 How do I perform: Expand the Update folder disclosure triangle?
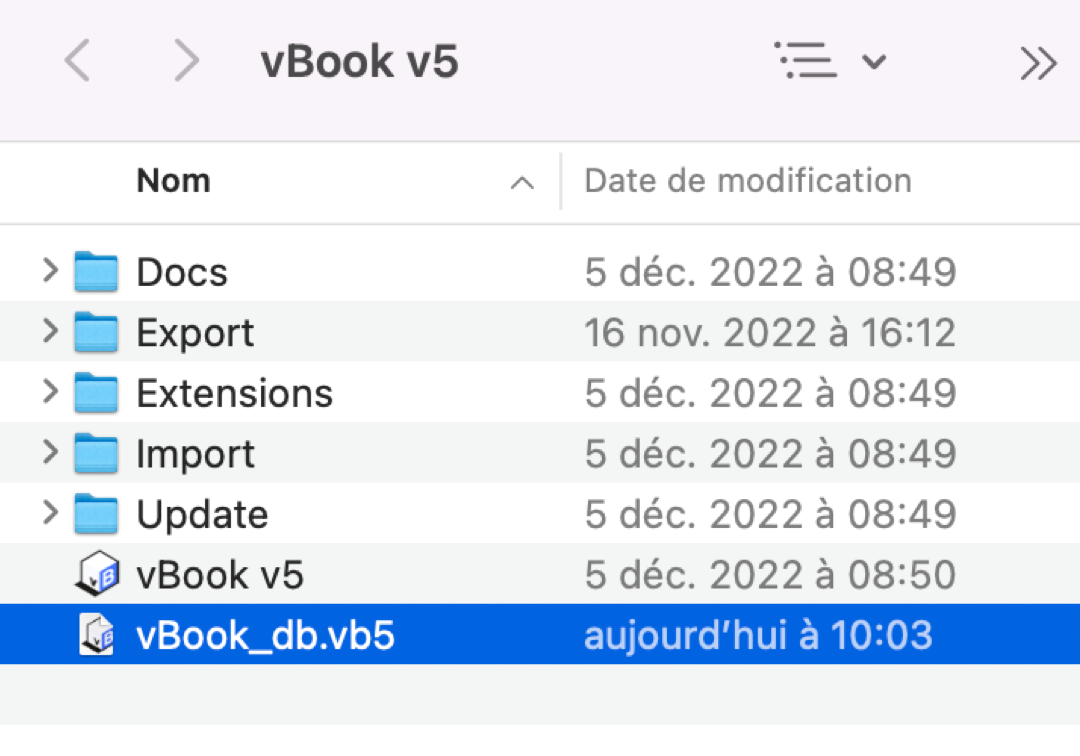click(x=49, y=514)
